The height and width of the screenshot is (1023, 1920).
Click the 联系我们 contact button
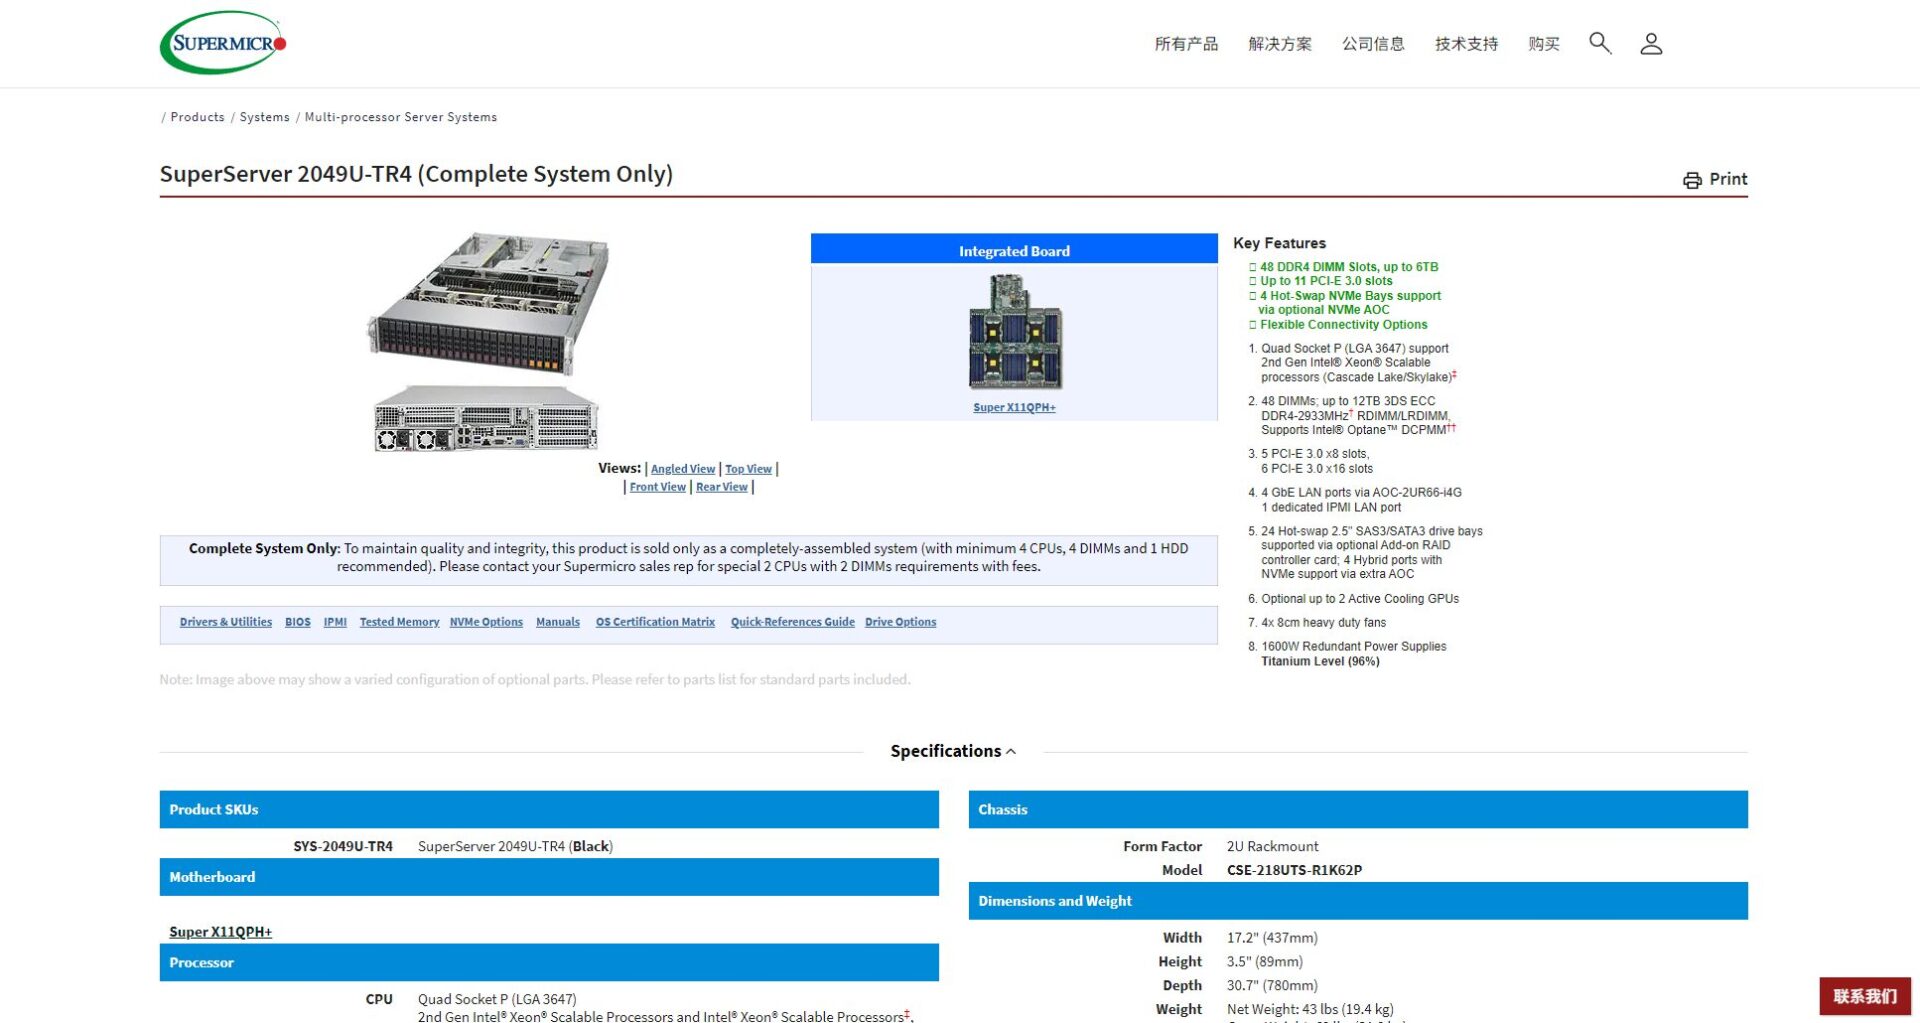(x=1864, y=996)
